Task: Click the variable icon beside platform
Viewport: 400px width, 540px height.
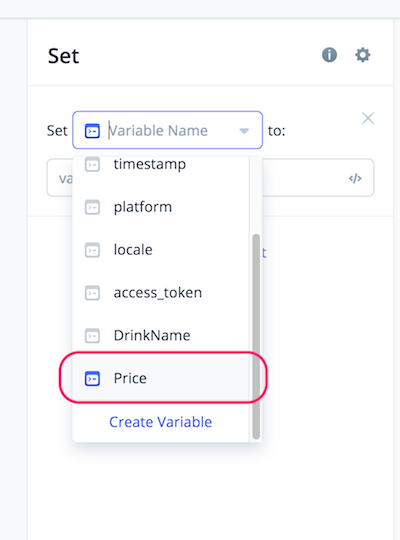Action: pos(92,207)
